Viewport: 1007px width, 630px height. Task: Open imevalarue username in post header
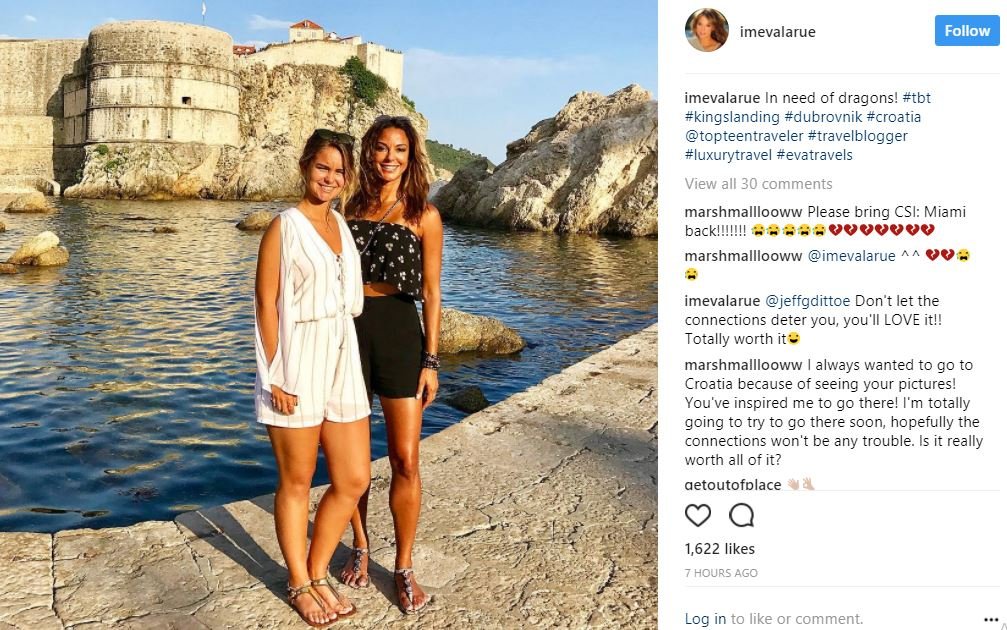[x=777, y=32]
